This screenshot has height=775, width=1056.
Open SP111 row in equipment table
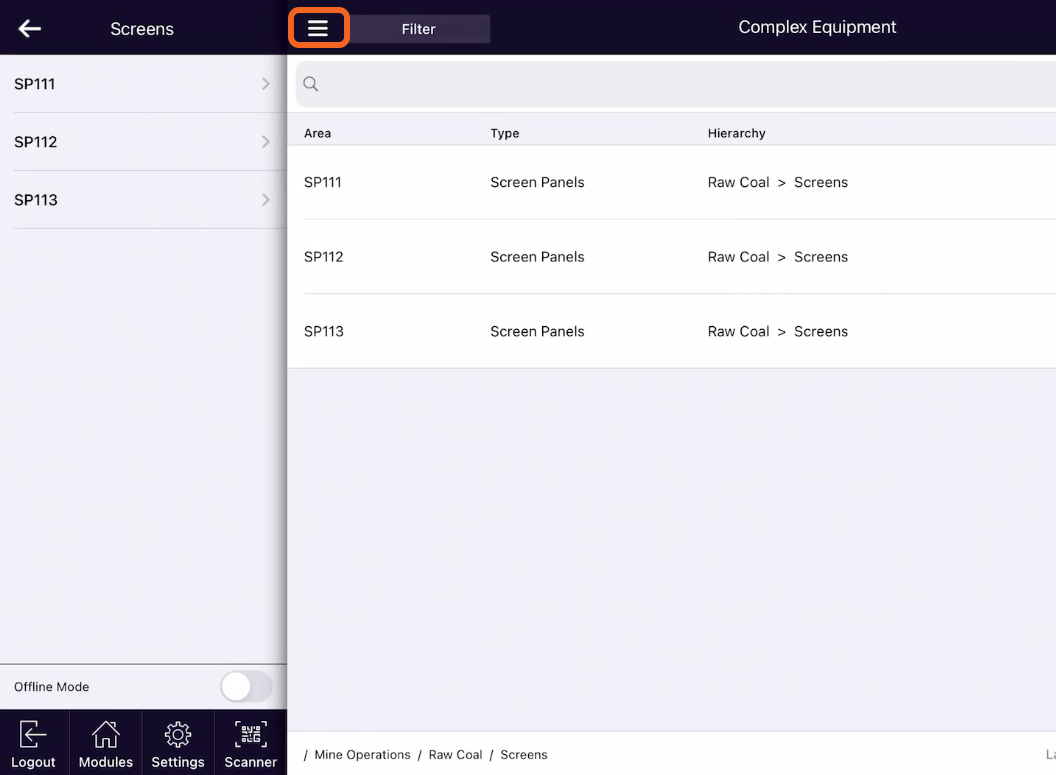671,182
